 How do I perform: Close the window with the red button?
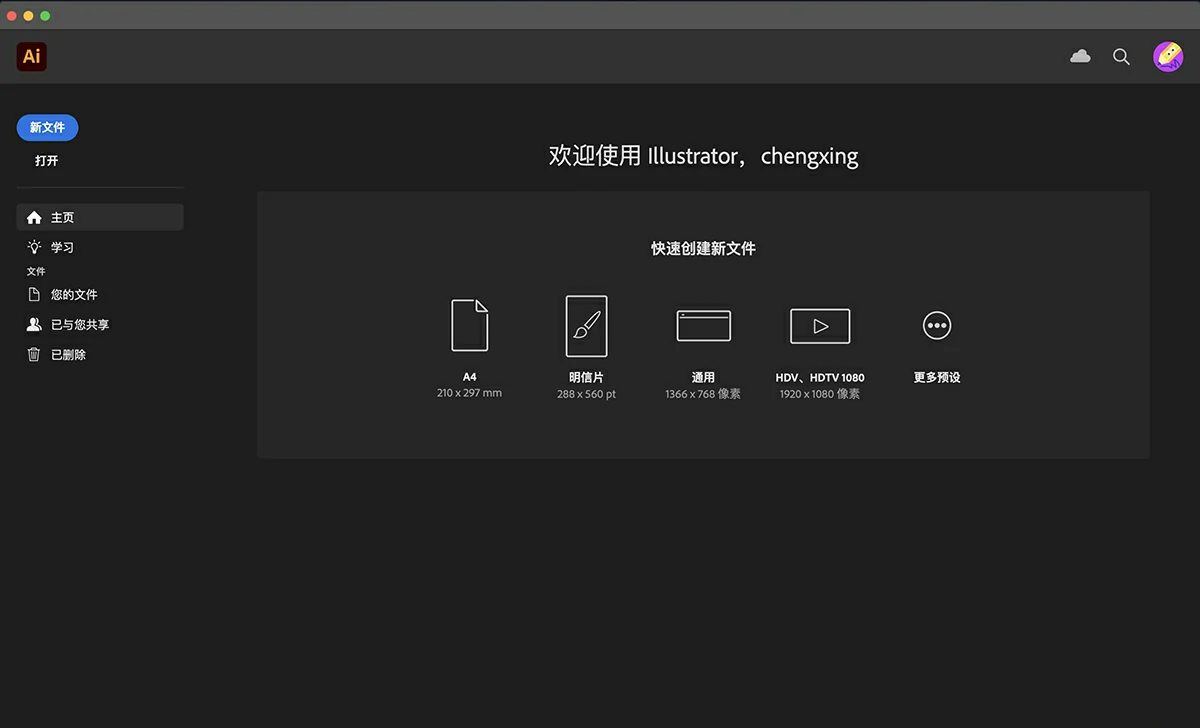pyautogui.click(x=12, y=16)
